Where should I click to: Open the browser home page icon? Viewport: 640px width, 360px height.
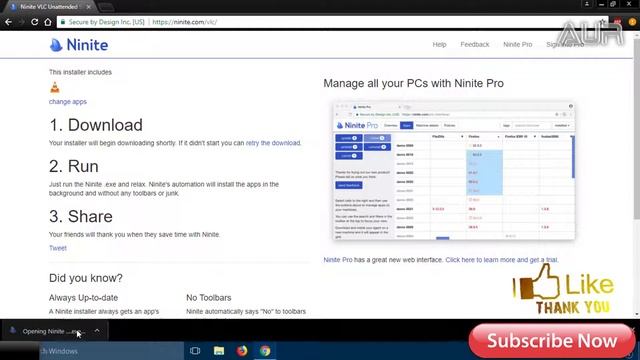pos(48,22)
